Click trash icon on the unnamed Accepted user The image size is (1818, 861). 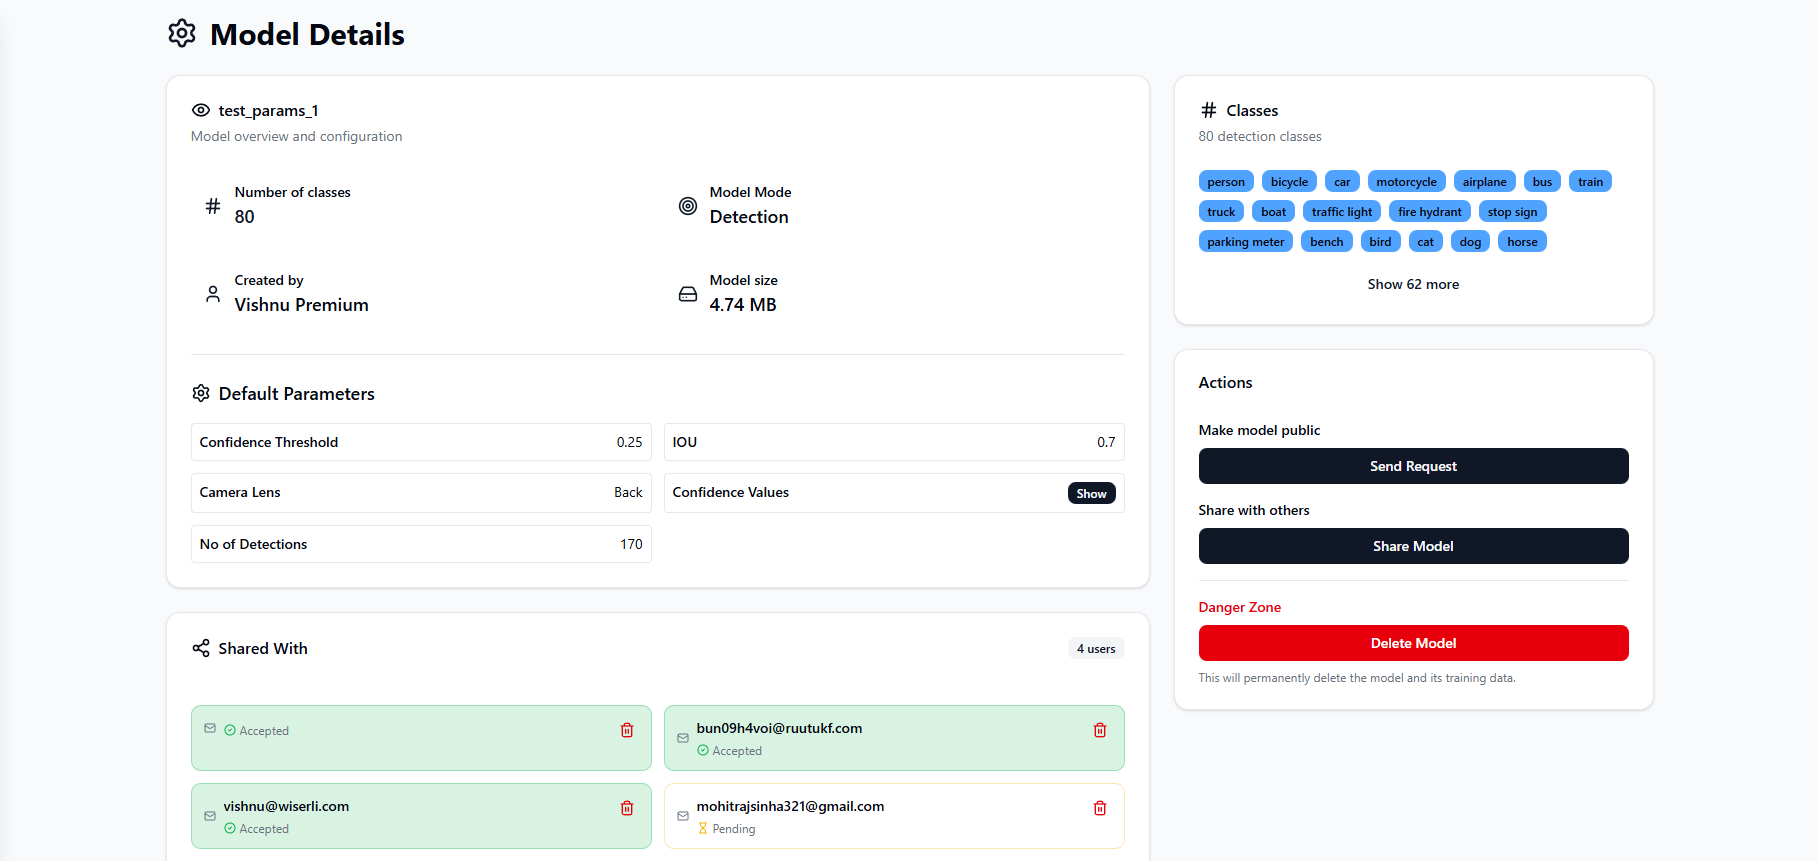pos(627,730)
